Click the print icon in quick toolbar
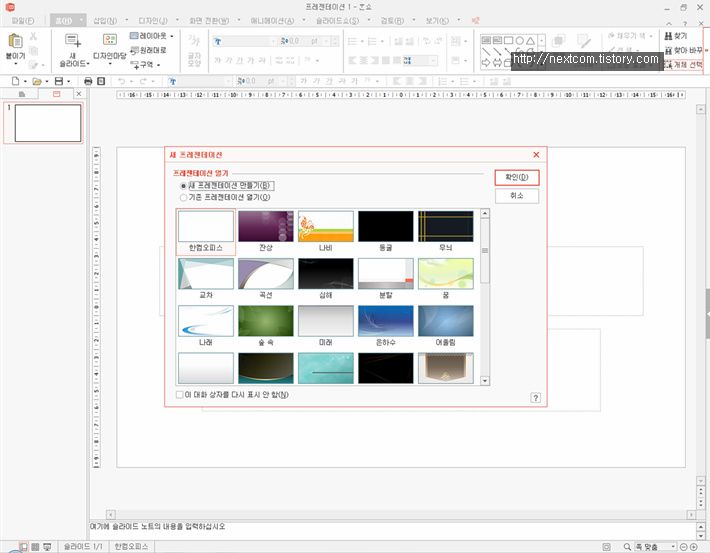The width and height of the screenshot is (710, 553). point(88,81)
